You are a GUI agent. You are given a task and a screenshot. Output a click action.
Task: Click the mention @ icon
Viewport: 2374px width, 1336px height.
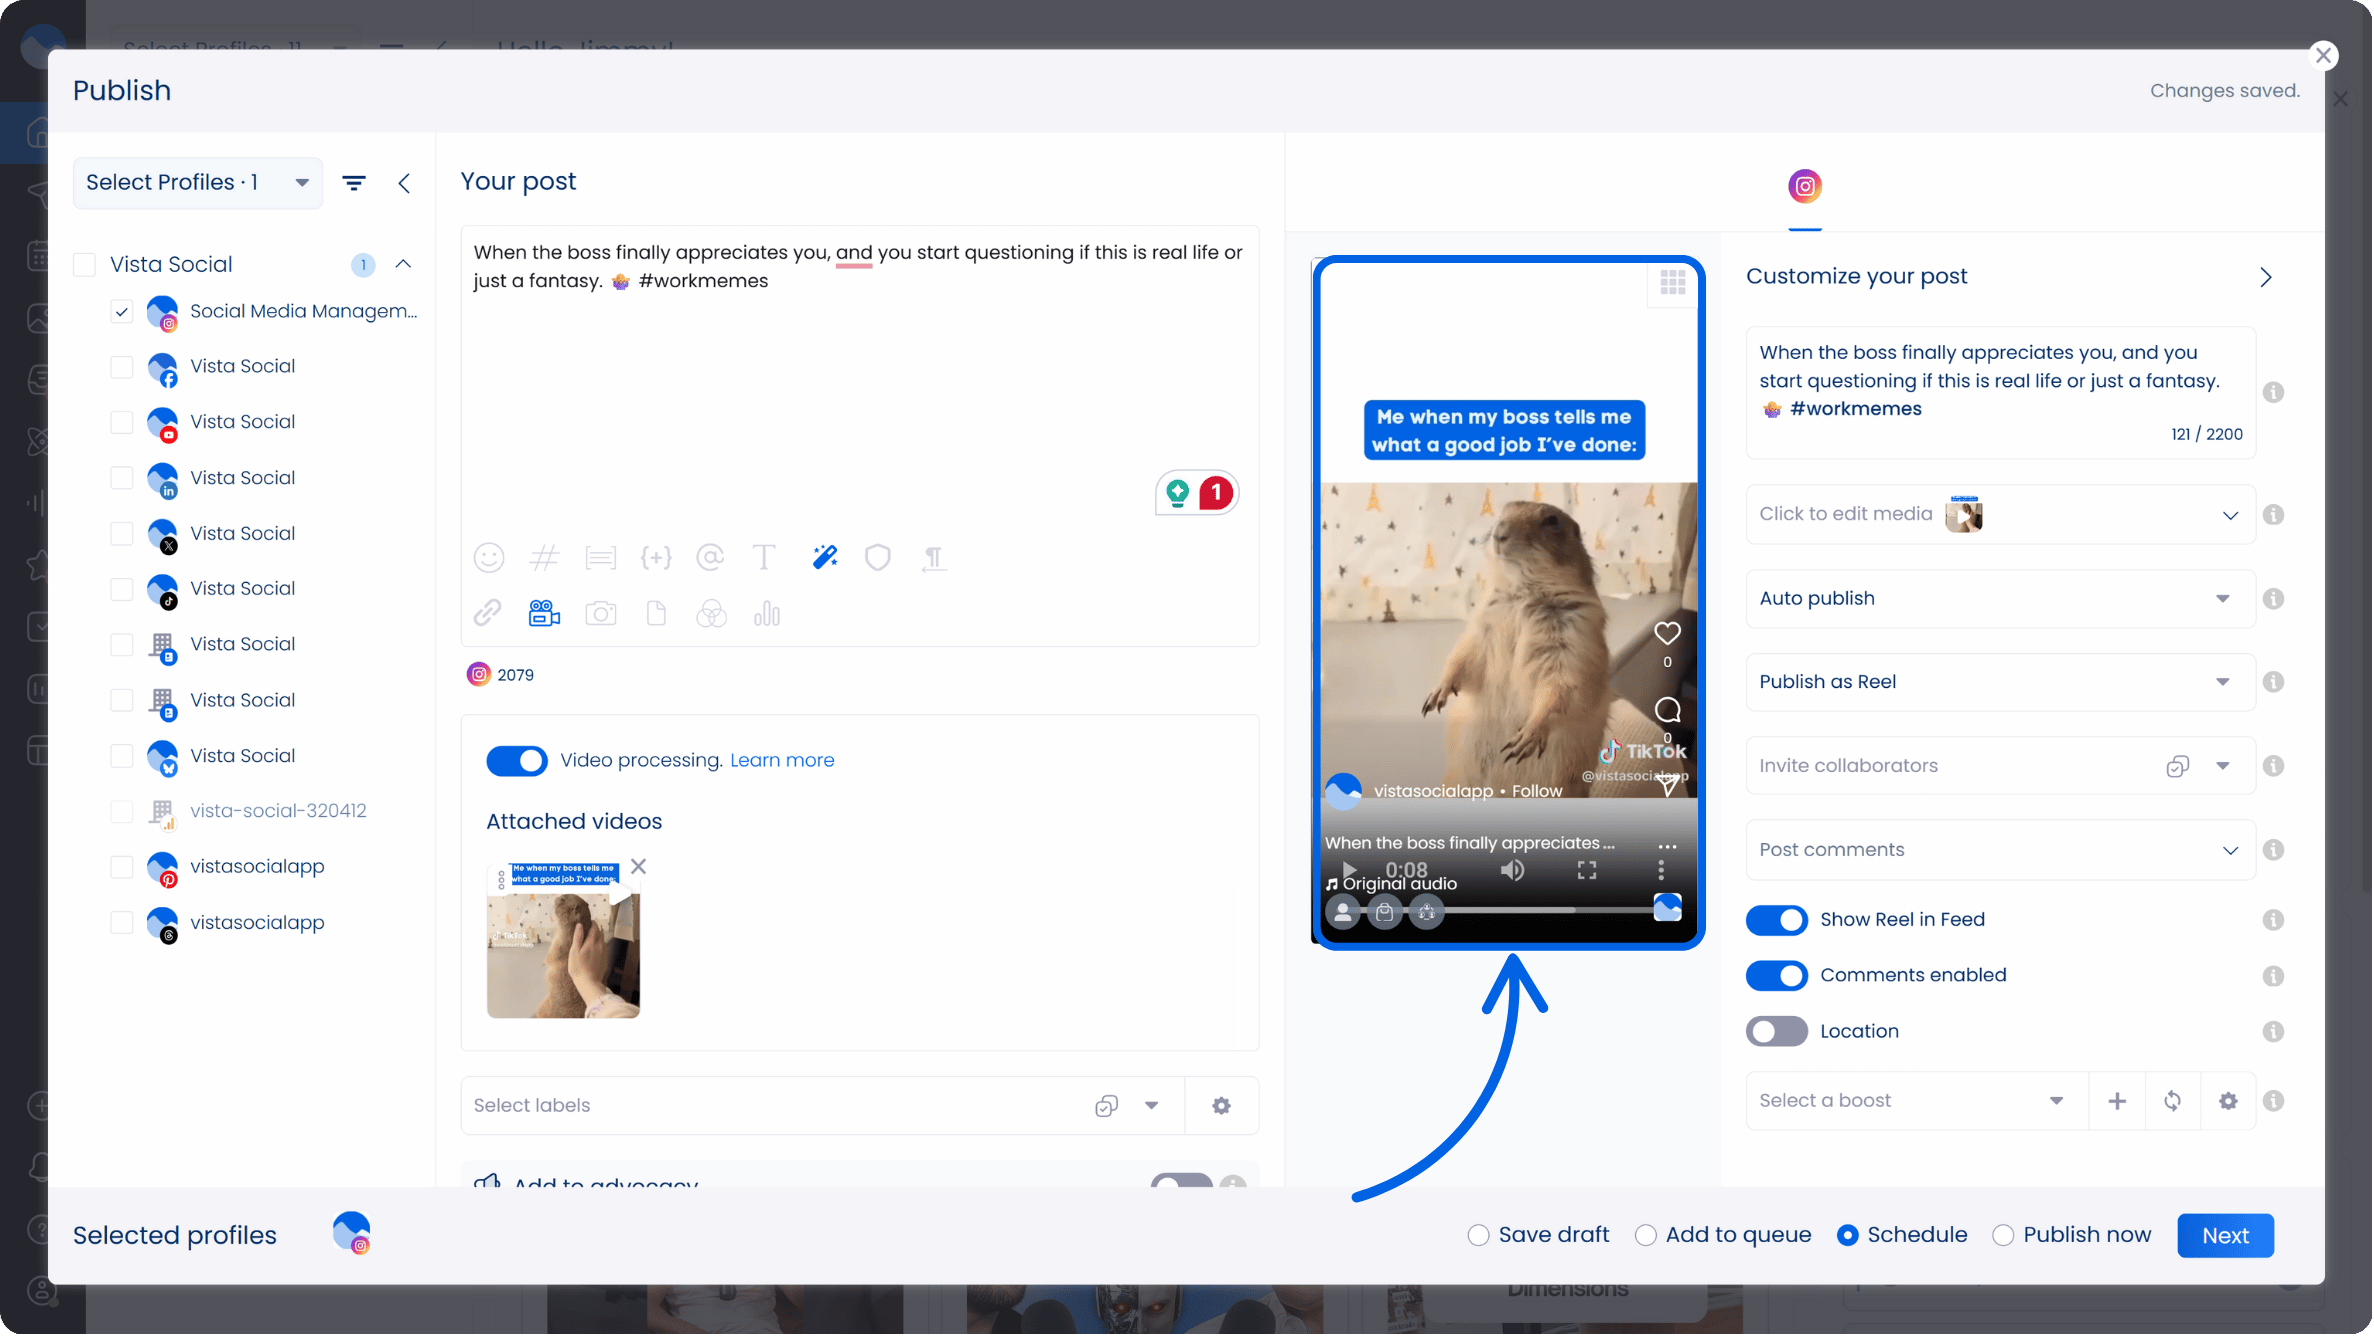click(710, 557)
